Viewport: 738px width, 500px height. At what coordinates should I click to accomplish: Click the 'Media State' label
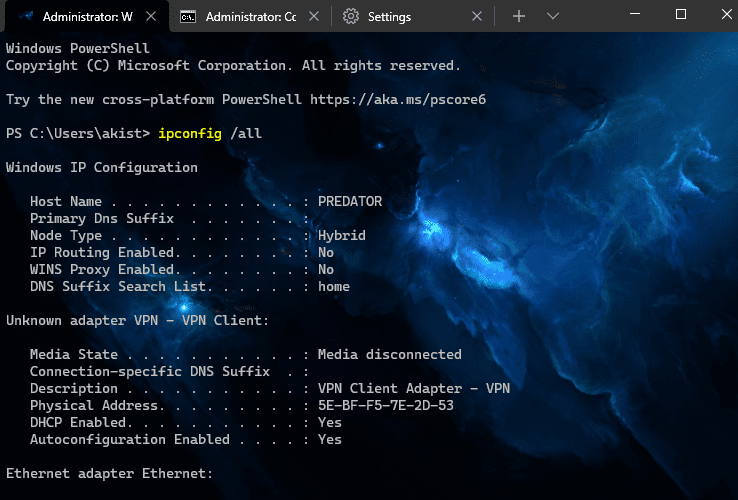74,355
